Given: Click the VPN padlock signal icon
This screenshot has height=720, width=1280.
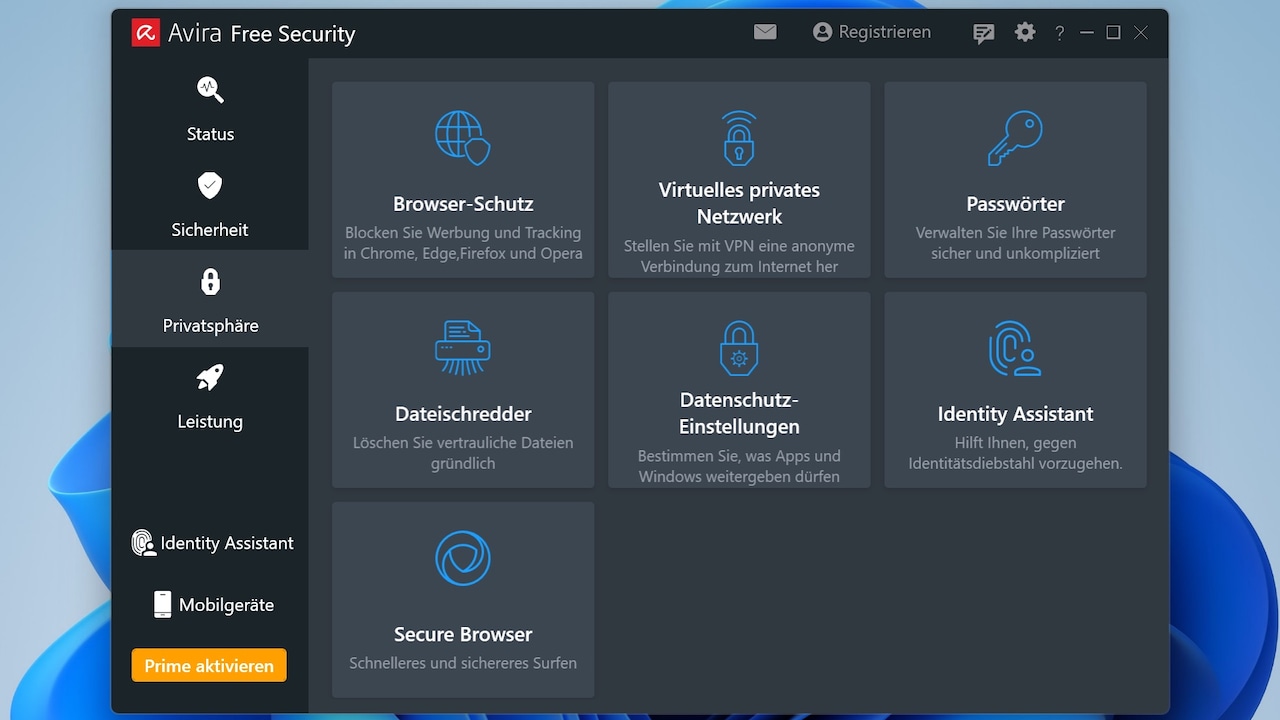Looking at the screenshot, I should [739, 137].
